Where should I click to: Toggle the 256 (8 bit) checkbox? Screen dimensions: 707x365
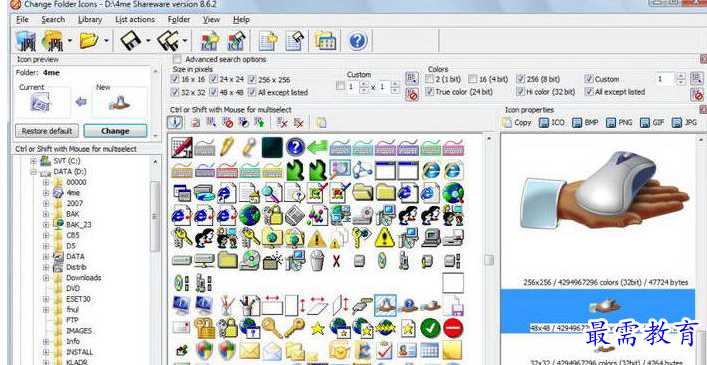pyautogui.click(x=520, y=79)
